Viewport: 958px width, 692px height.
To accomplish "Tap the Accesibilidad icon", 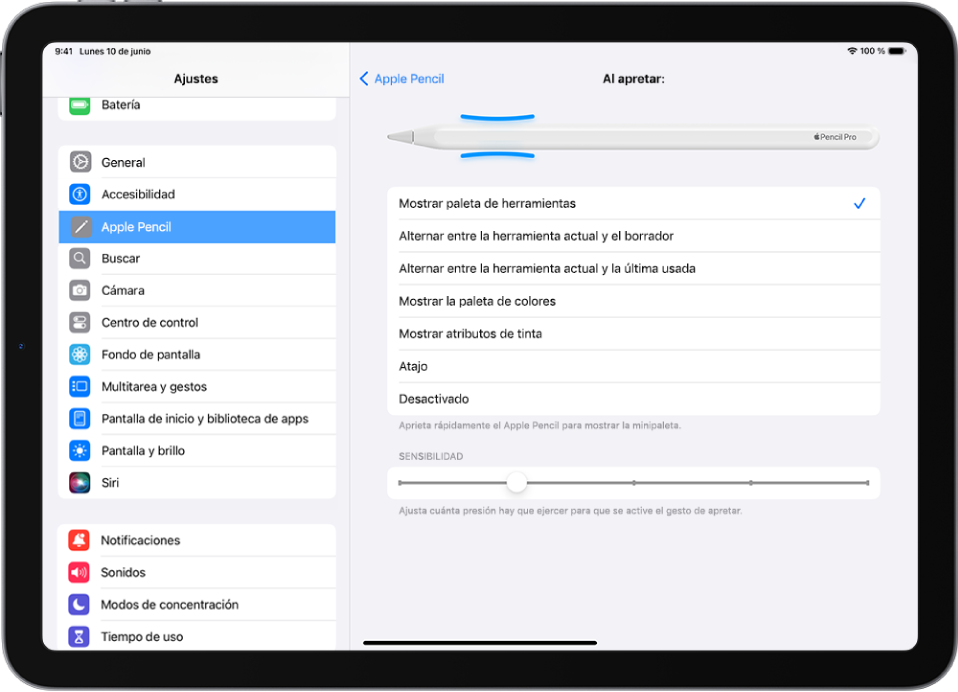I will [x=80, y=194].
